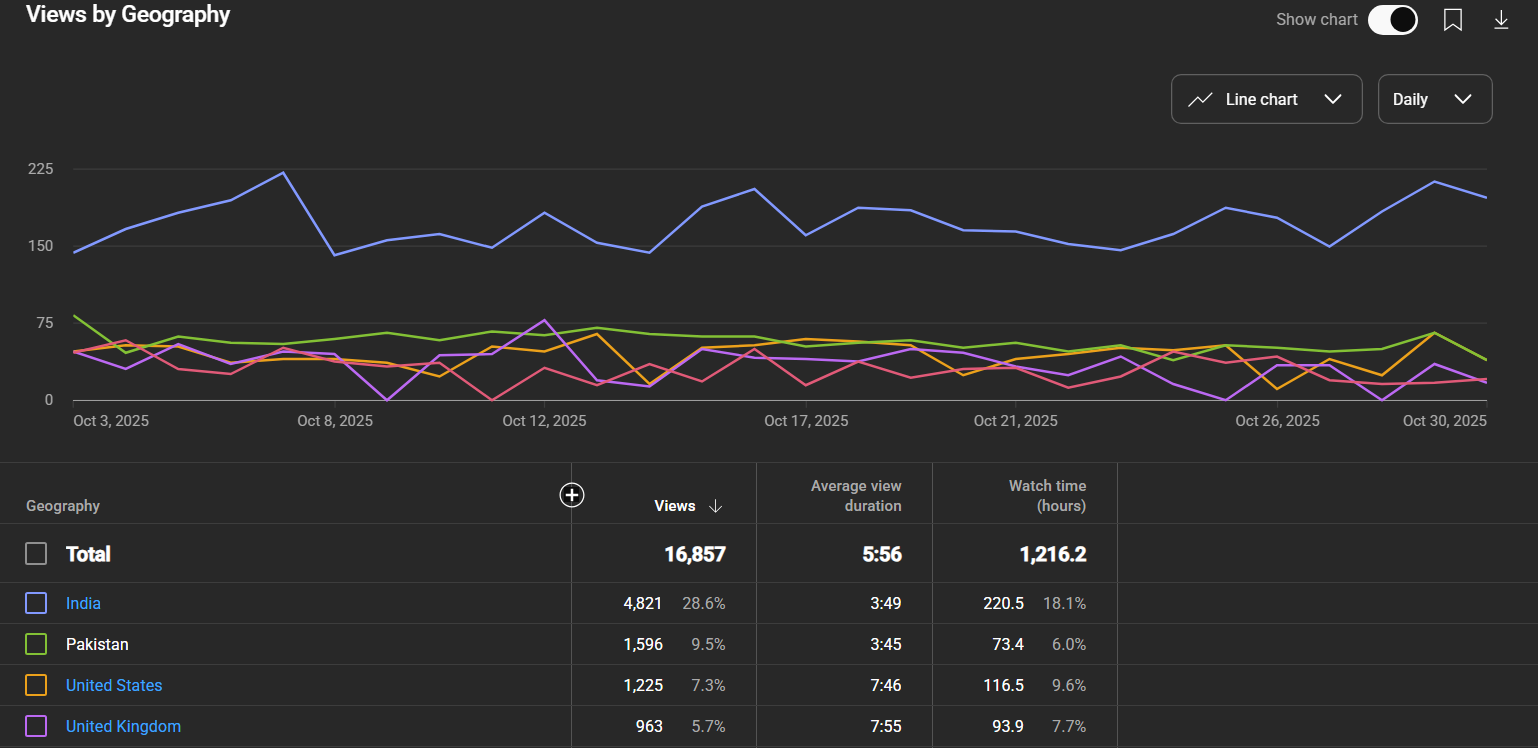Click the add metric plus icon

(572, 495)
